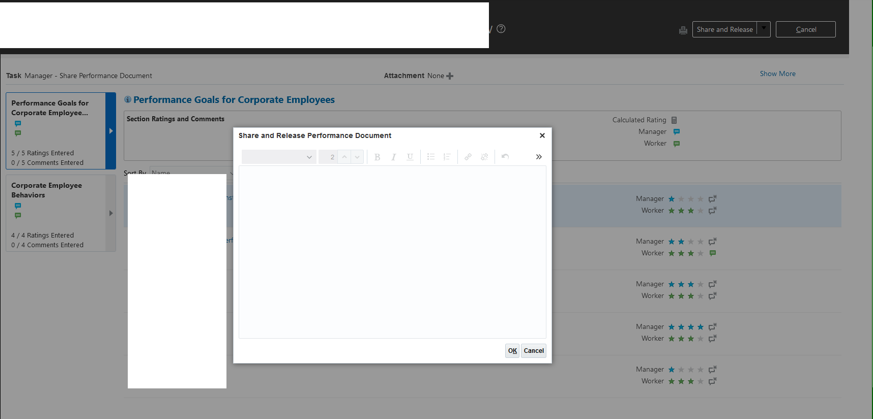This screenshot has width=873, height=419.
Task: Open Worker comment icon in highlighted goal row
Action: [x=712, y=210]
